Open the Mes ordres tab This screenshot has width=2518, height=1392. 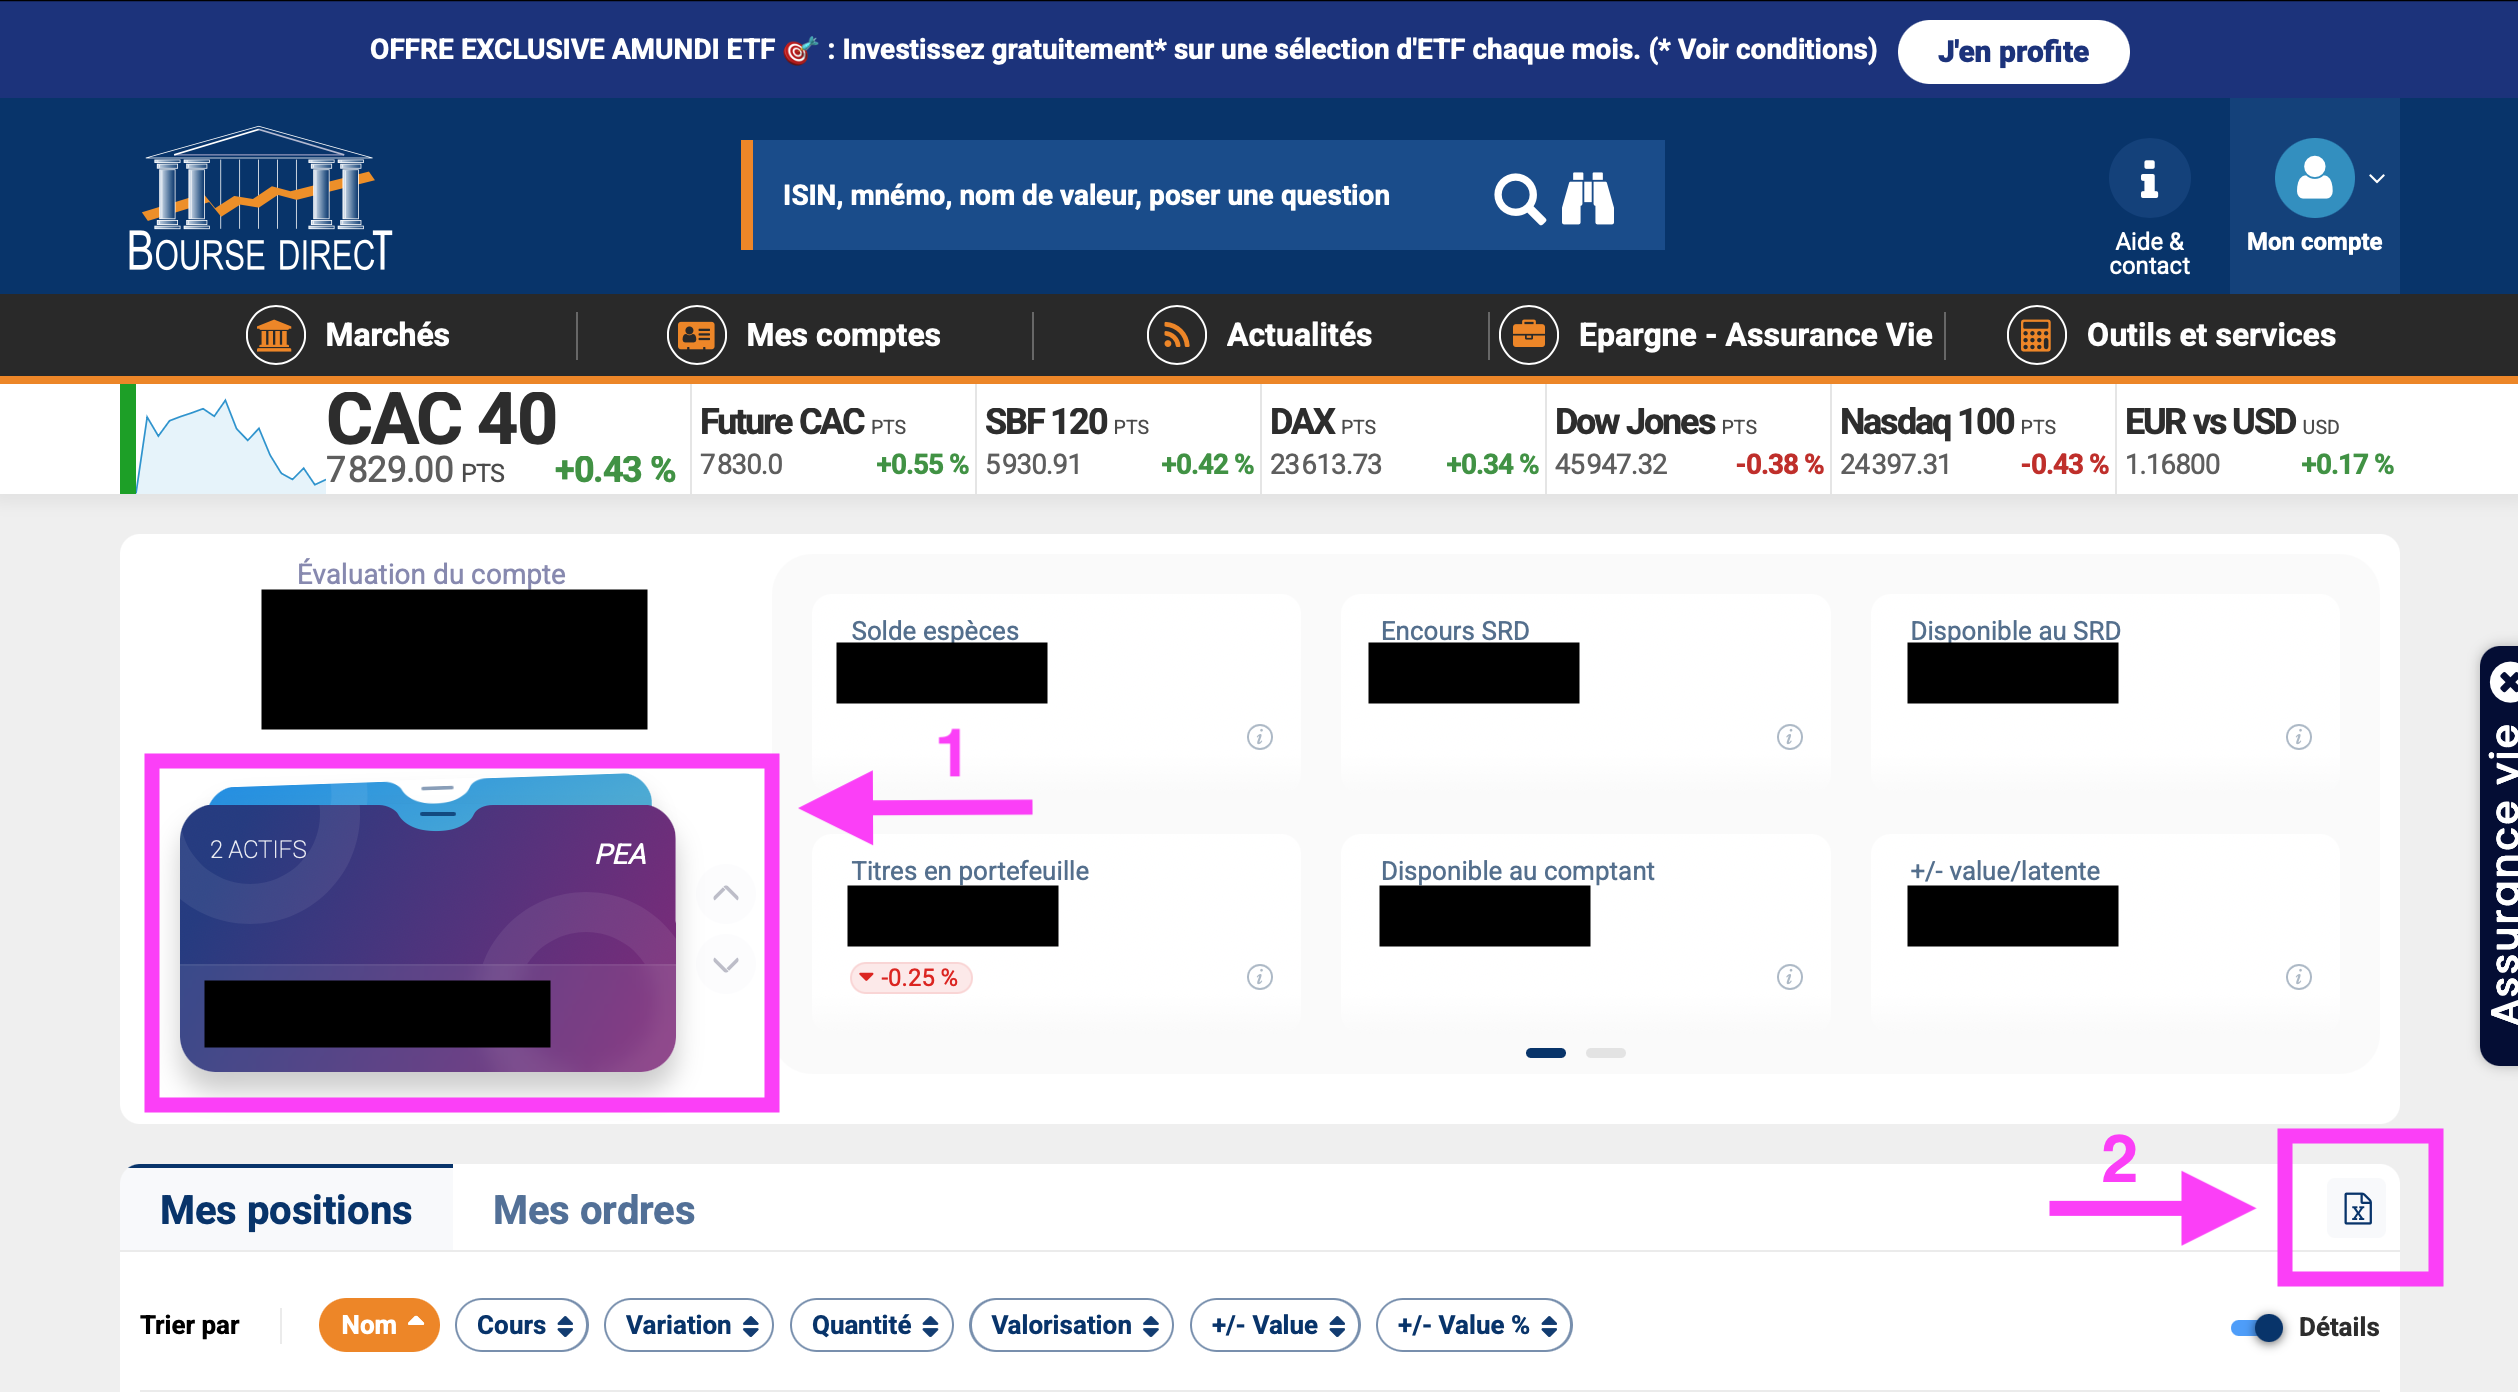[593, 1210]
